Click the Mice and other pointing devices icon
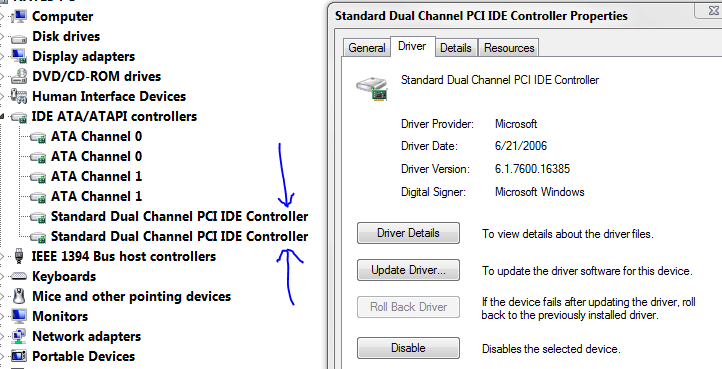Viewport: 722px width, 369px height. [x=19, y=296]
